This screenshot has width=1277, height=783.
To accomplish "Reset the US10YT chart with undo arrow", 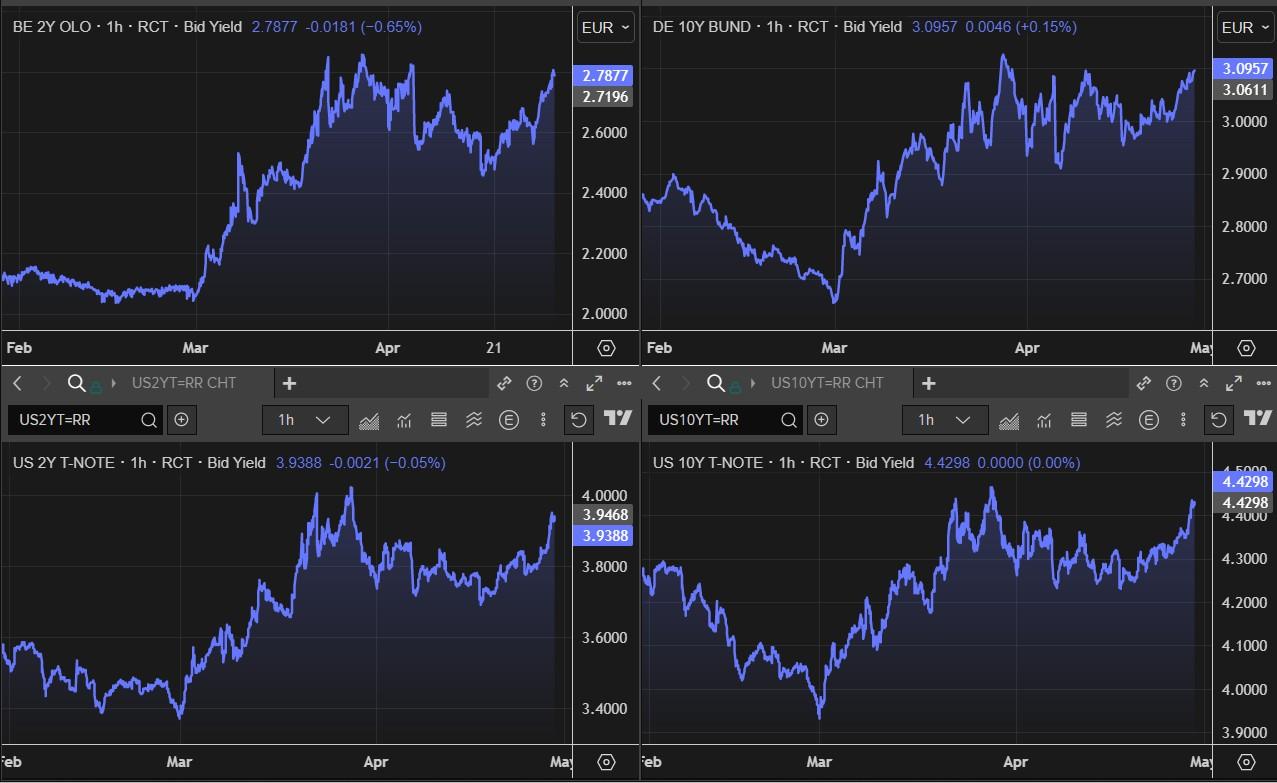I will tap(1218, 420).
